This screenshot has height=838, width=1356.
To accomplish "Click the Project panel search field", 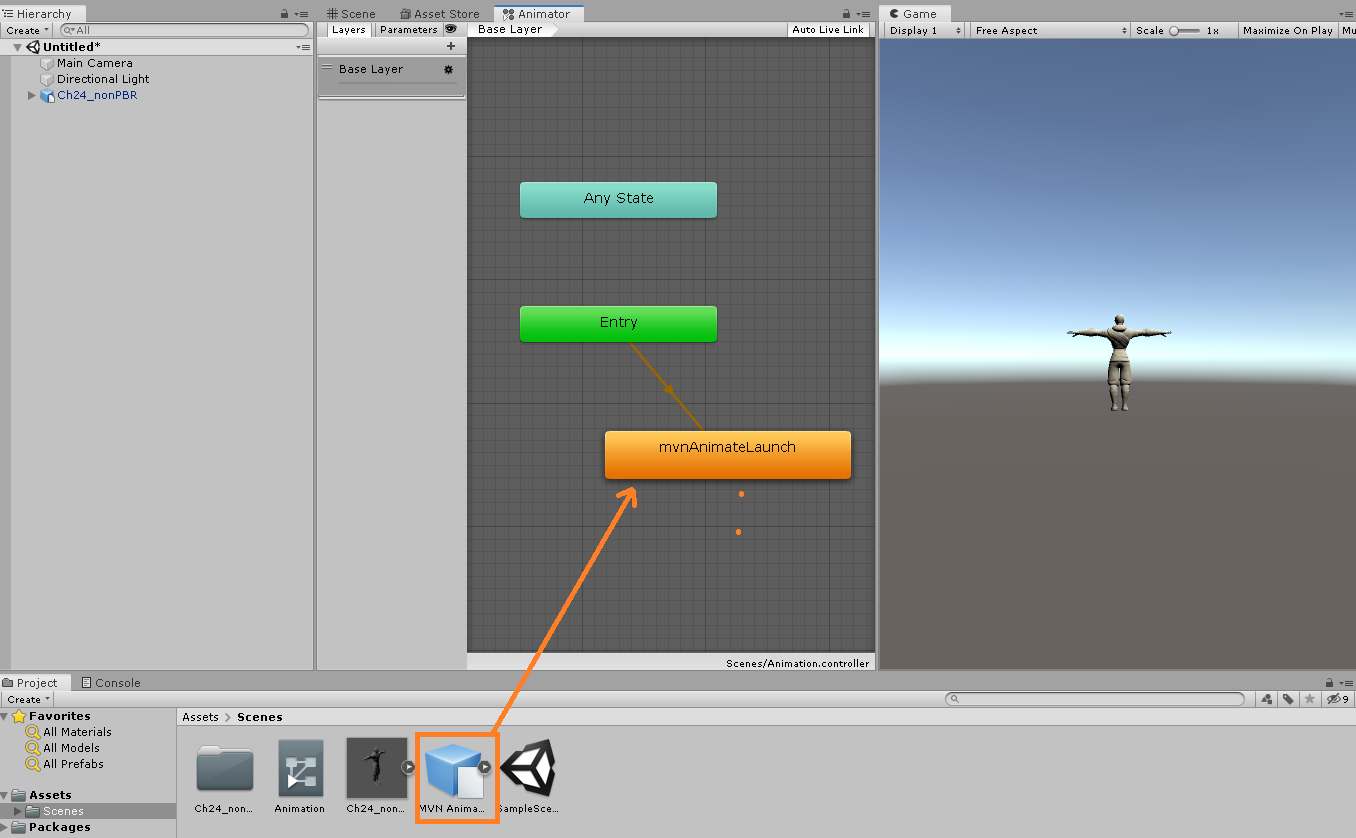I will (1095, 699).
